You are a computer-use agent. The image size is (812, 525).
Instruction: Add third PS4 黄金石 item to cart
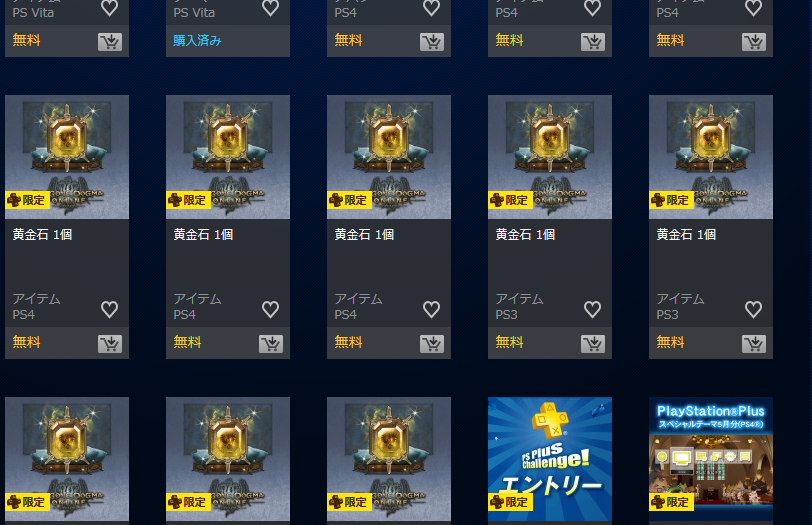(x=432, y=344)
